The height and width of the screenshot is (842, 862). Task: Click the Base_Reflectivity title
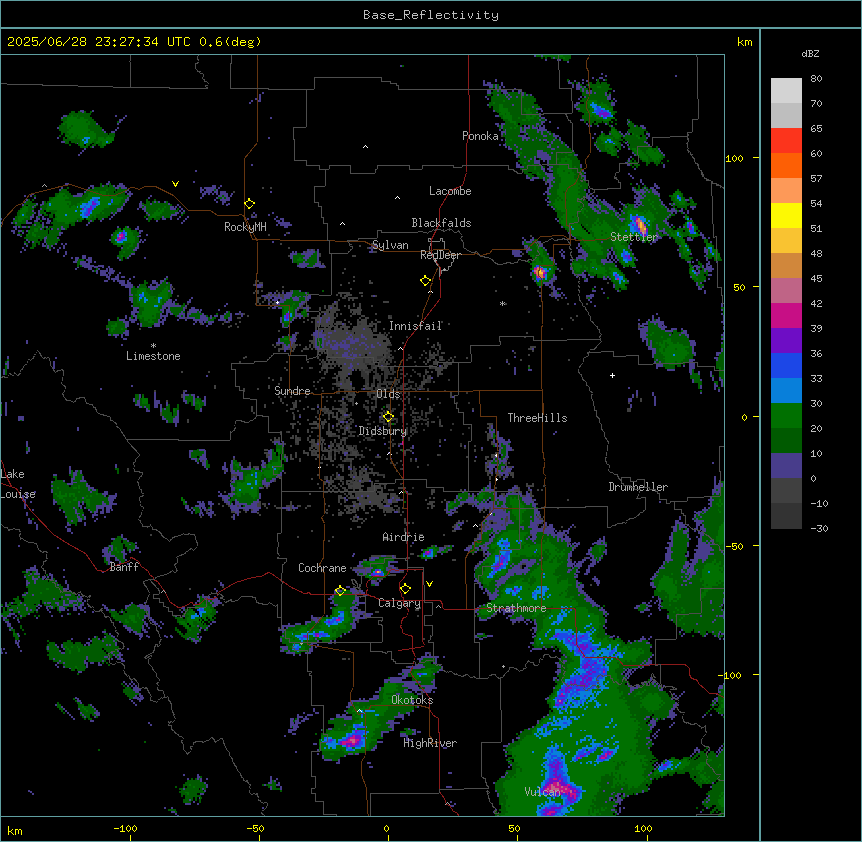click(x=431, y=15)
